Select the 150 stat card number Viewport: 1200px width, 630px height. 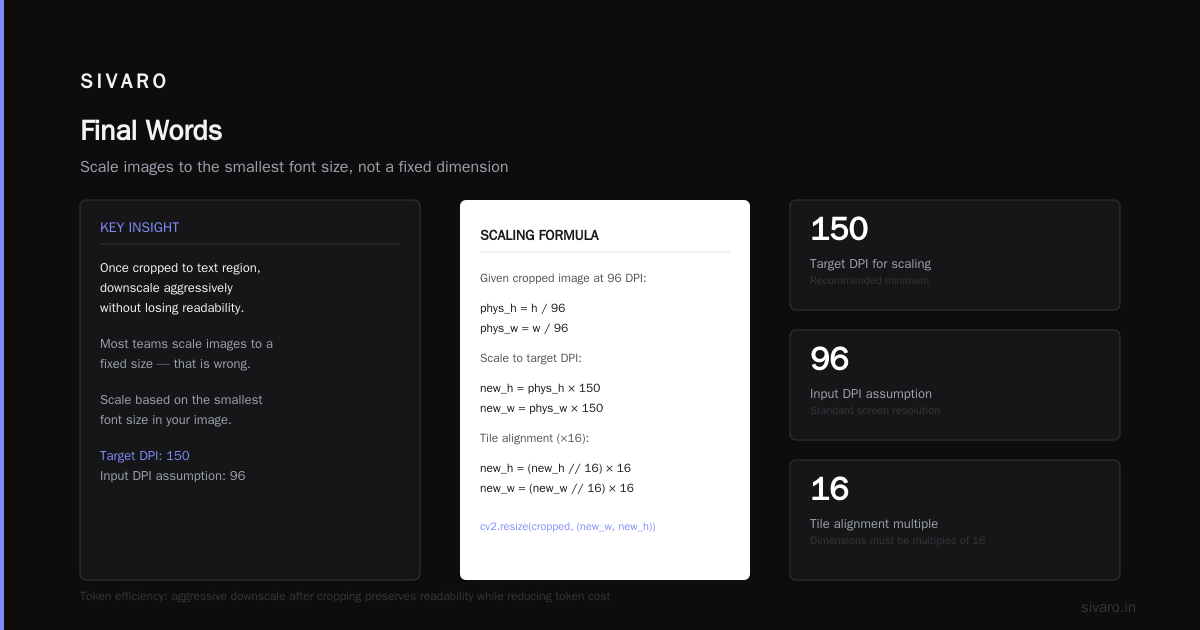point(839,229)
